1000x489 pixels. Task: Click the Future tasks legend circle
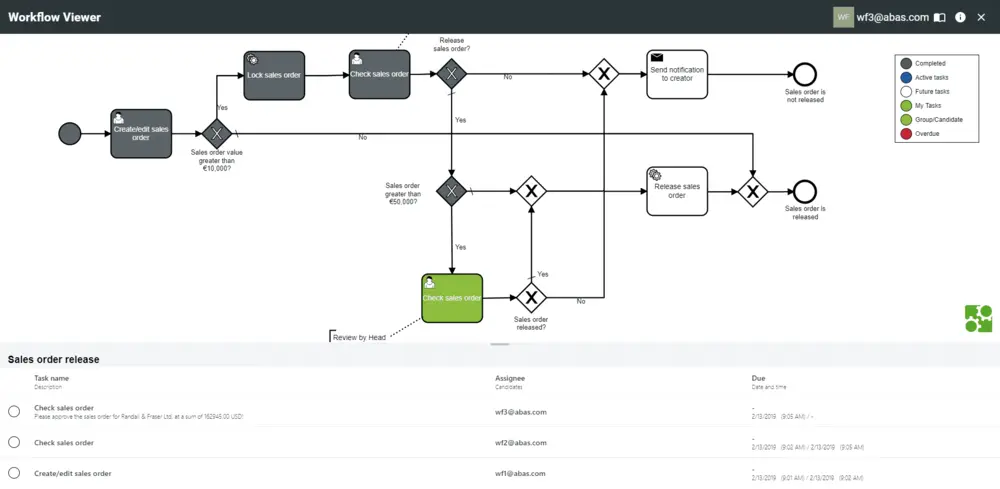[906, 91]
